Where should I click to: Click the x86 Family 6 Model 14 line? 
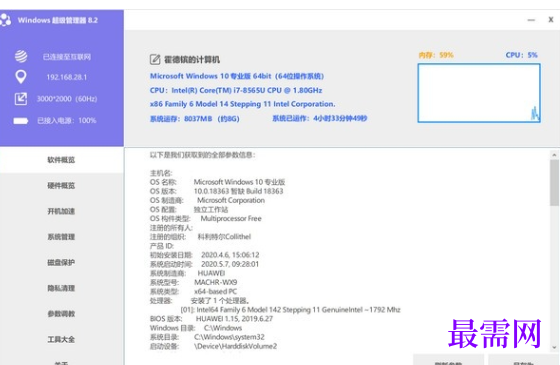(x=242, y=104)
